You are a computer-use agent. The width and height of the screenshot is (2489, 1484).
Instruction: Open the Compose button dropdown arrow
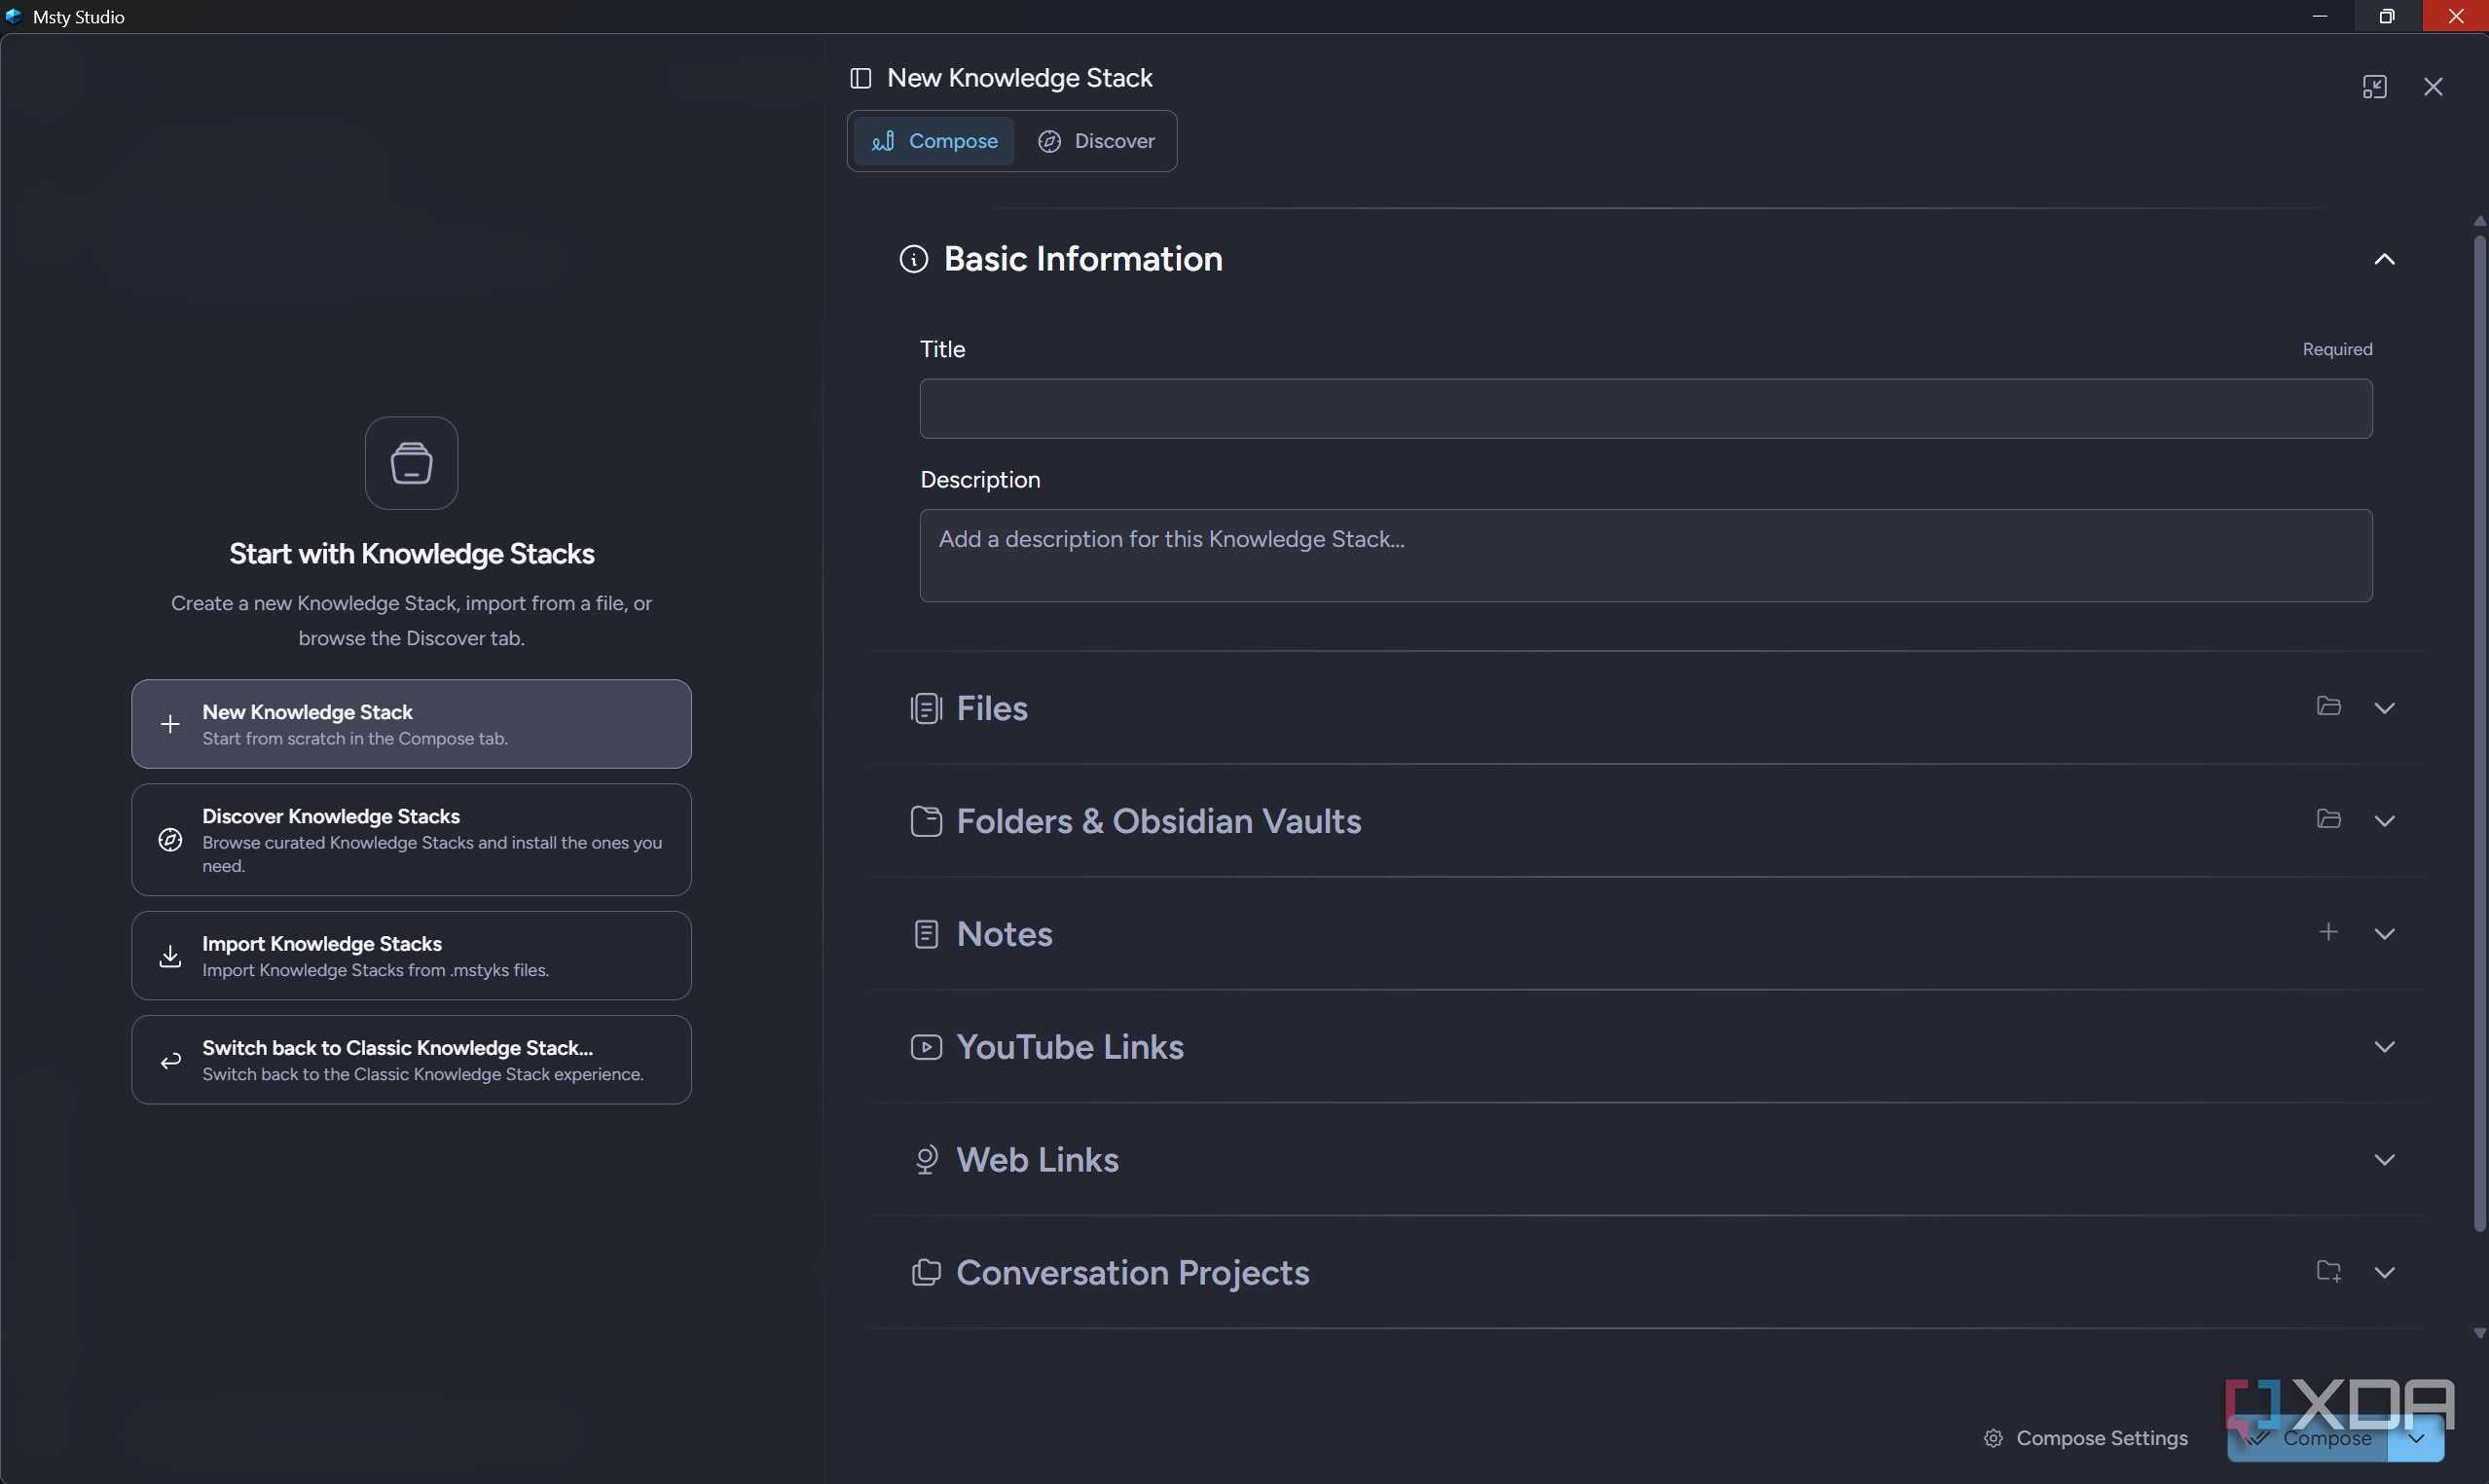pyautogui.click(x=2415, y=1439)
